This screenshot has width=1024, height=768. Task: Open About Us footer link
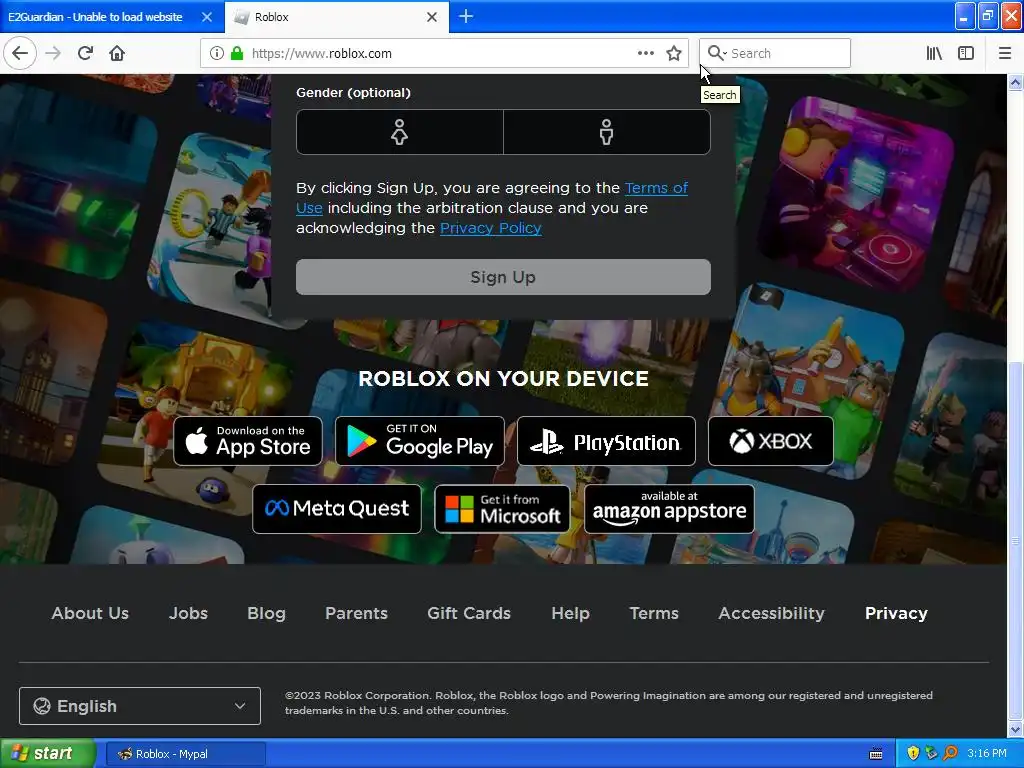click(x=90, y=613)
